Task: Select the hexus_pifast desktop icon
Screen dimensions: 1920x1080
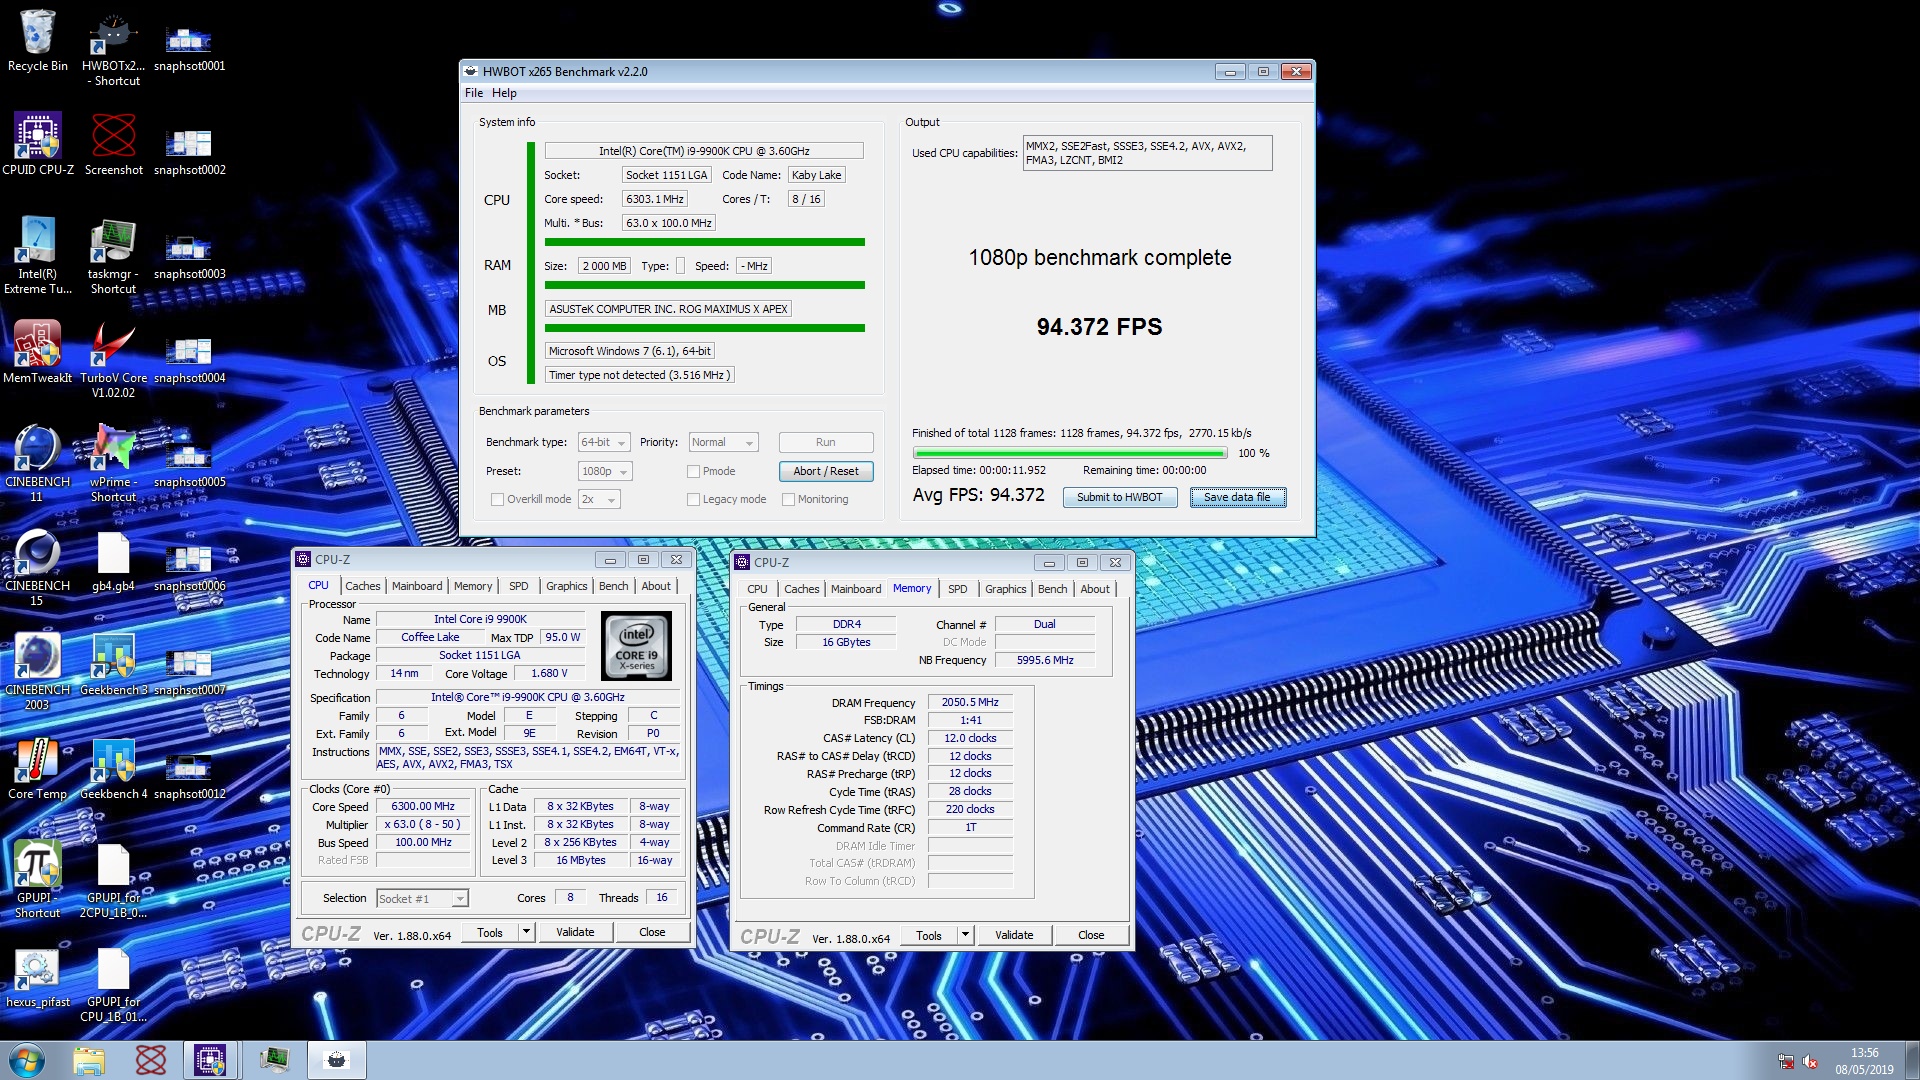Action: pyautogui.click(x=38, y=978)
